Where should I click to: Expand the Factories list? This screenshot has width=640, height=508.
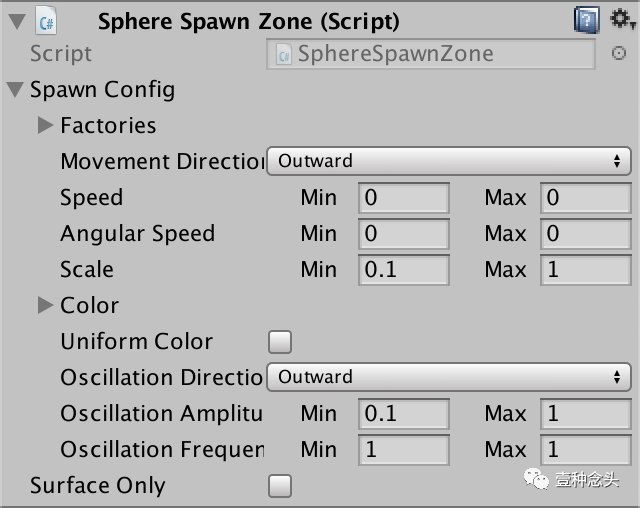(x=45, y=125)
